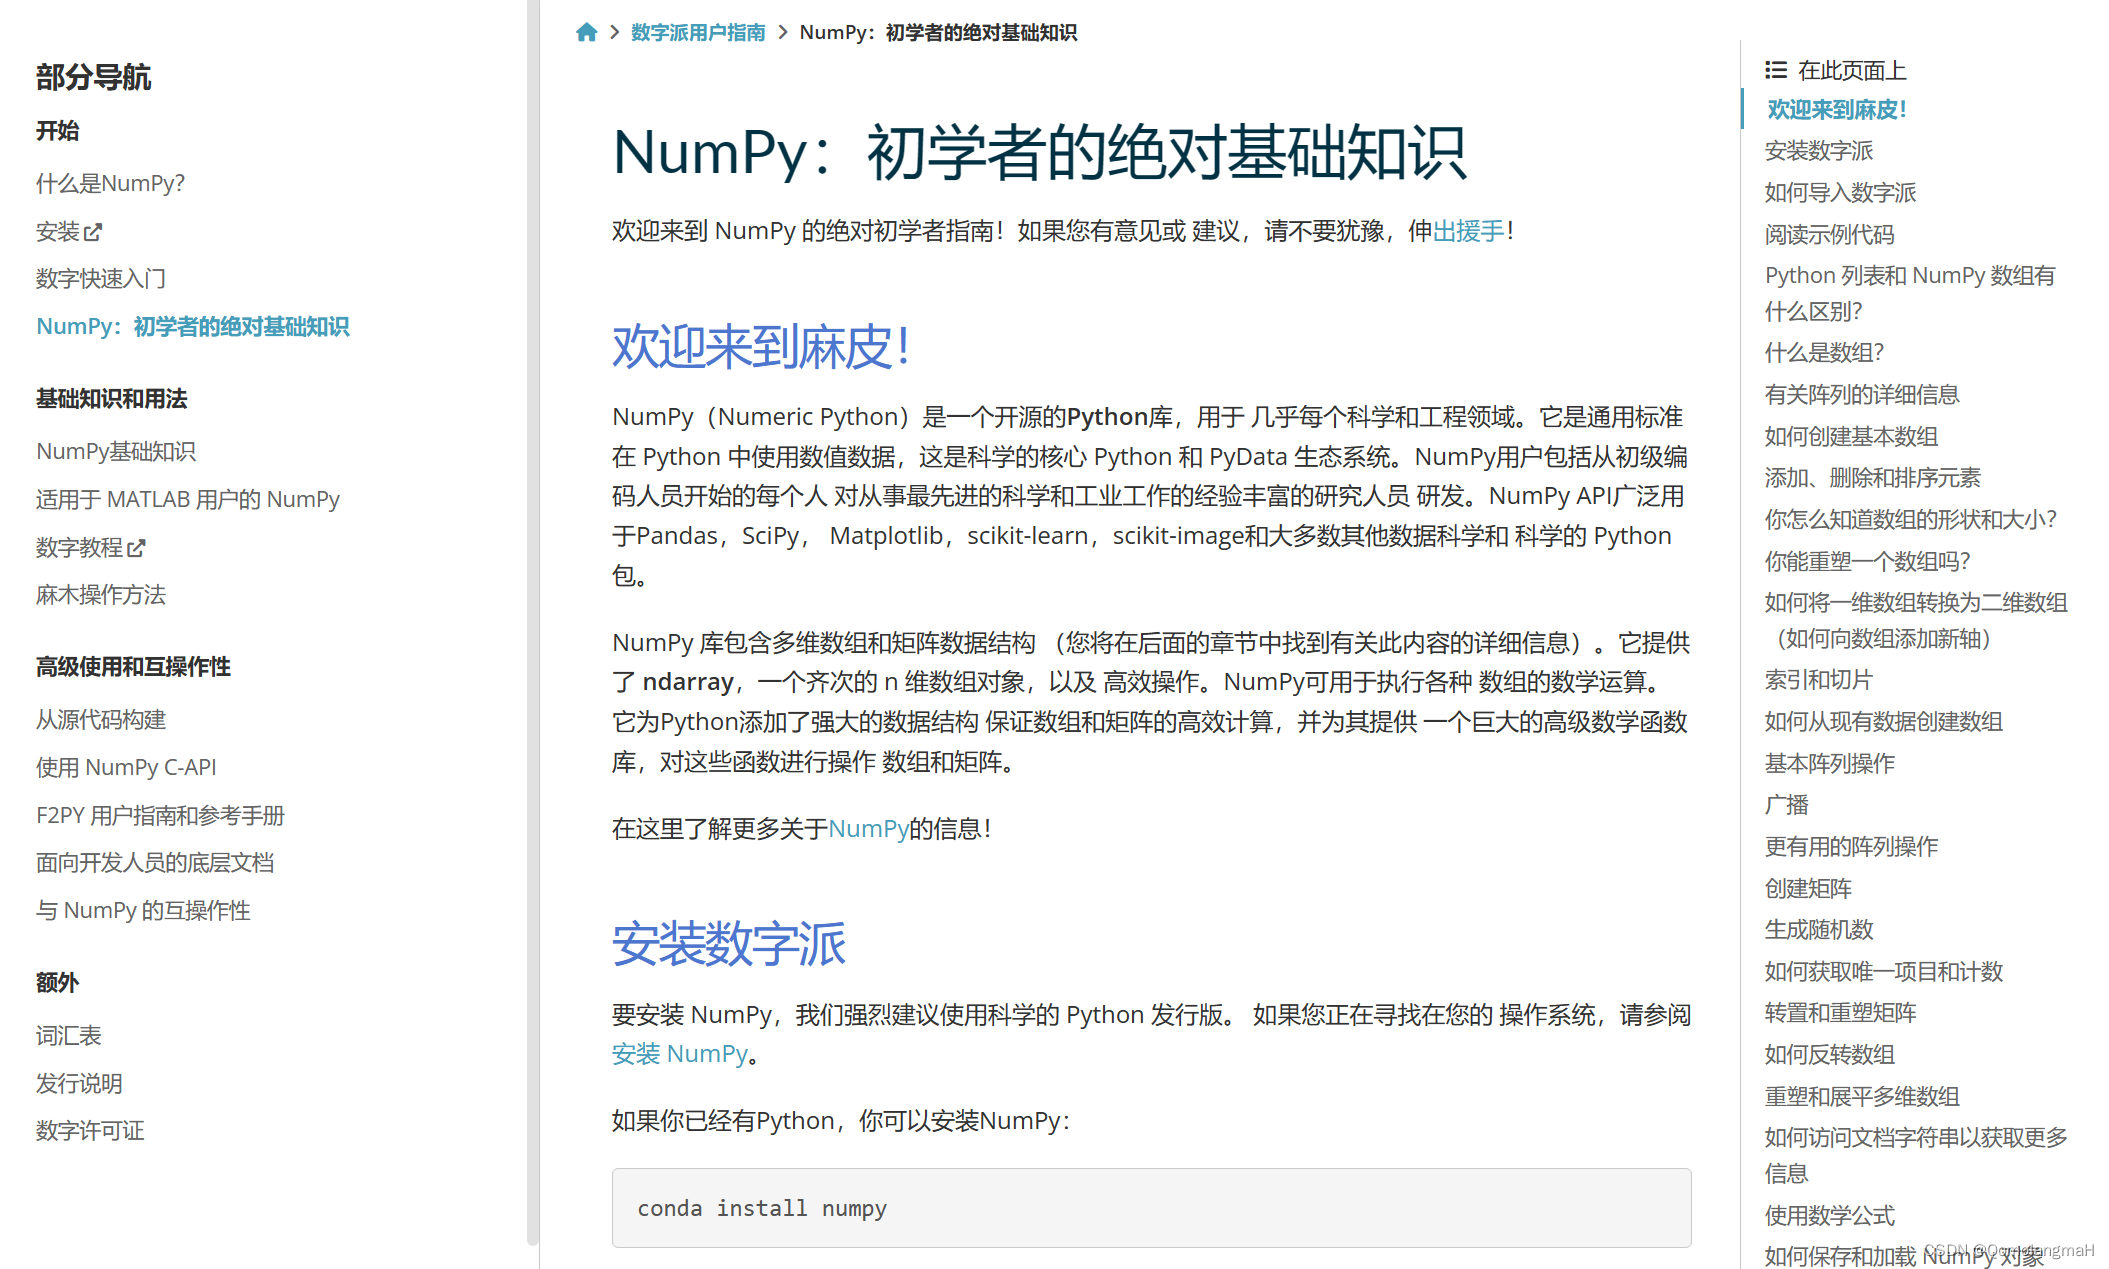Click external link icon next to 安装

[93, 232]
